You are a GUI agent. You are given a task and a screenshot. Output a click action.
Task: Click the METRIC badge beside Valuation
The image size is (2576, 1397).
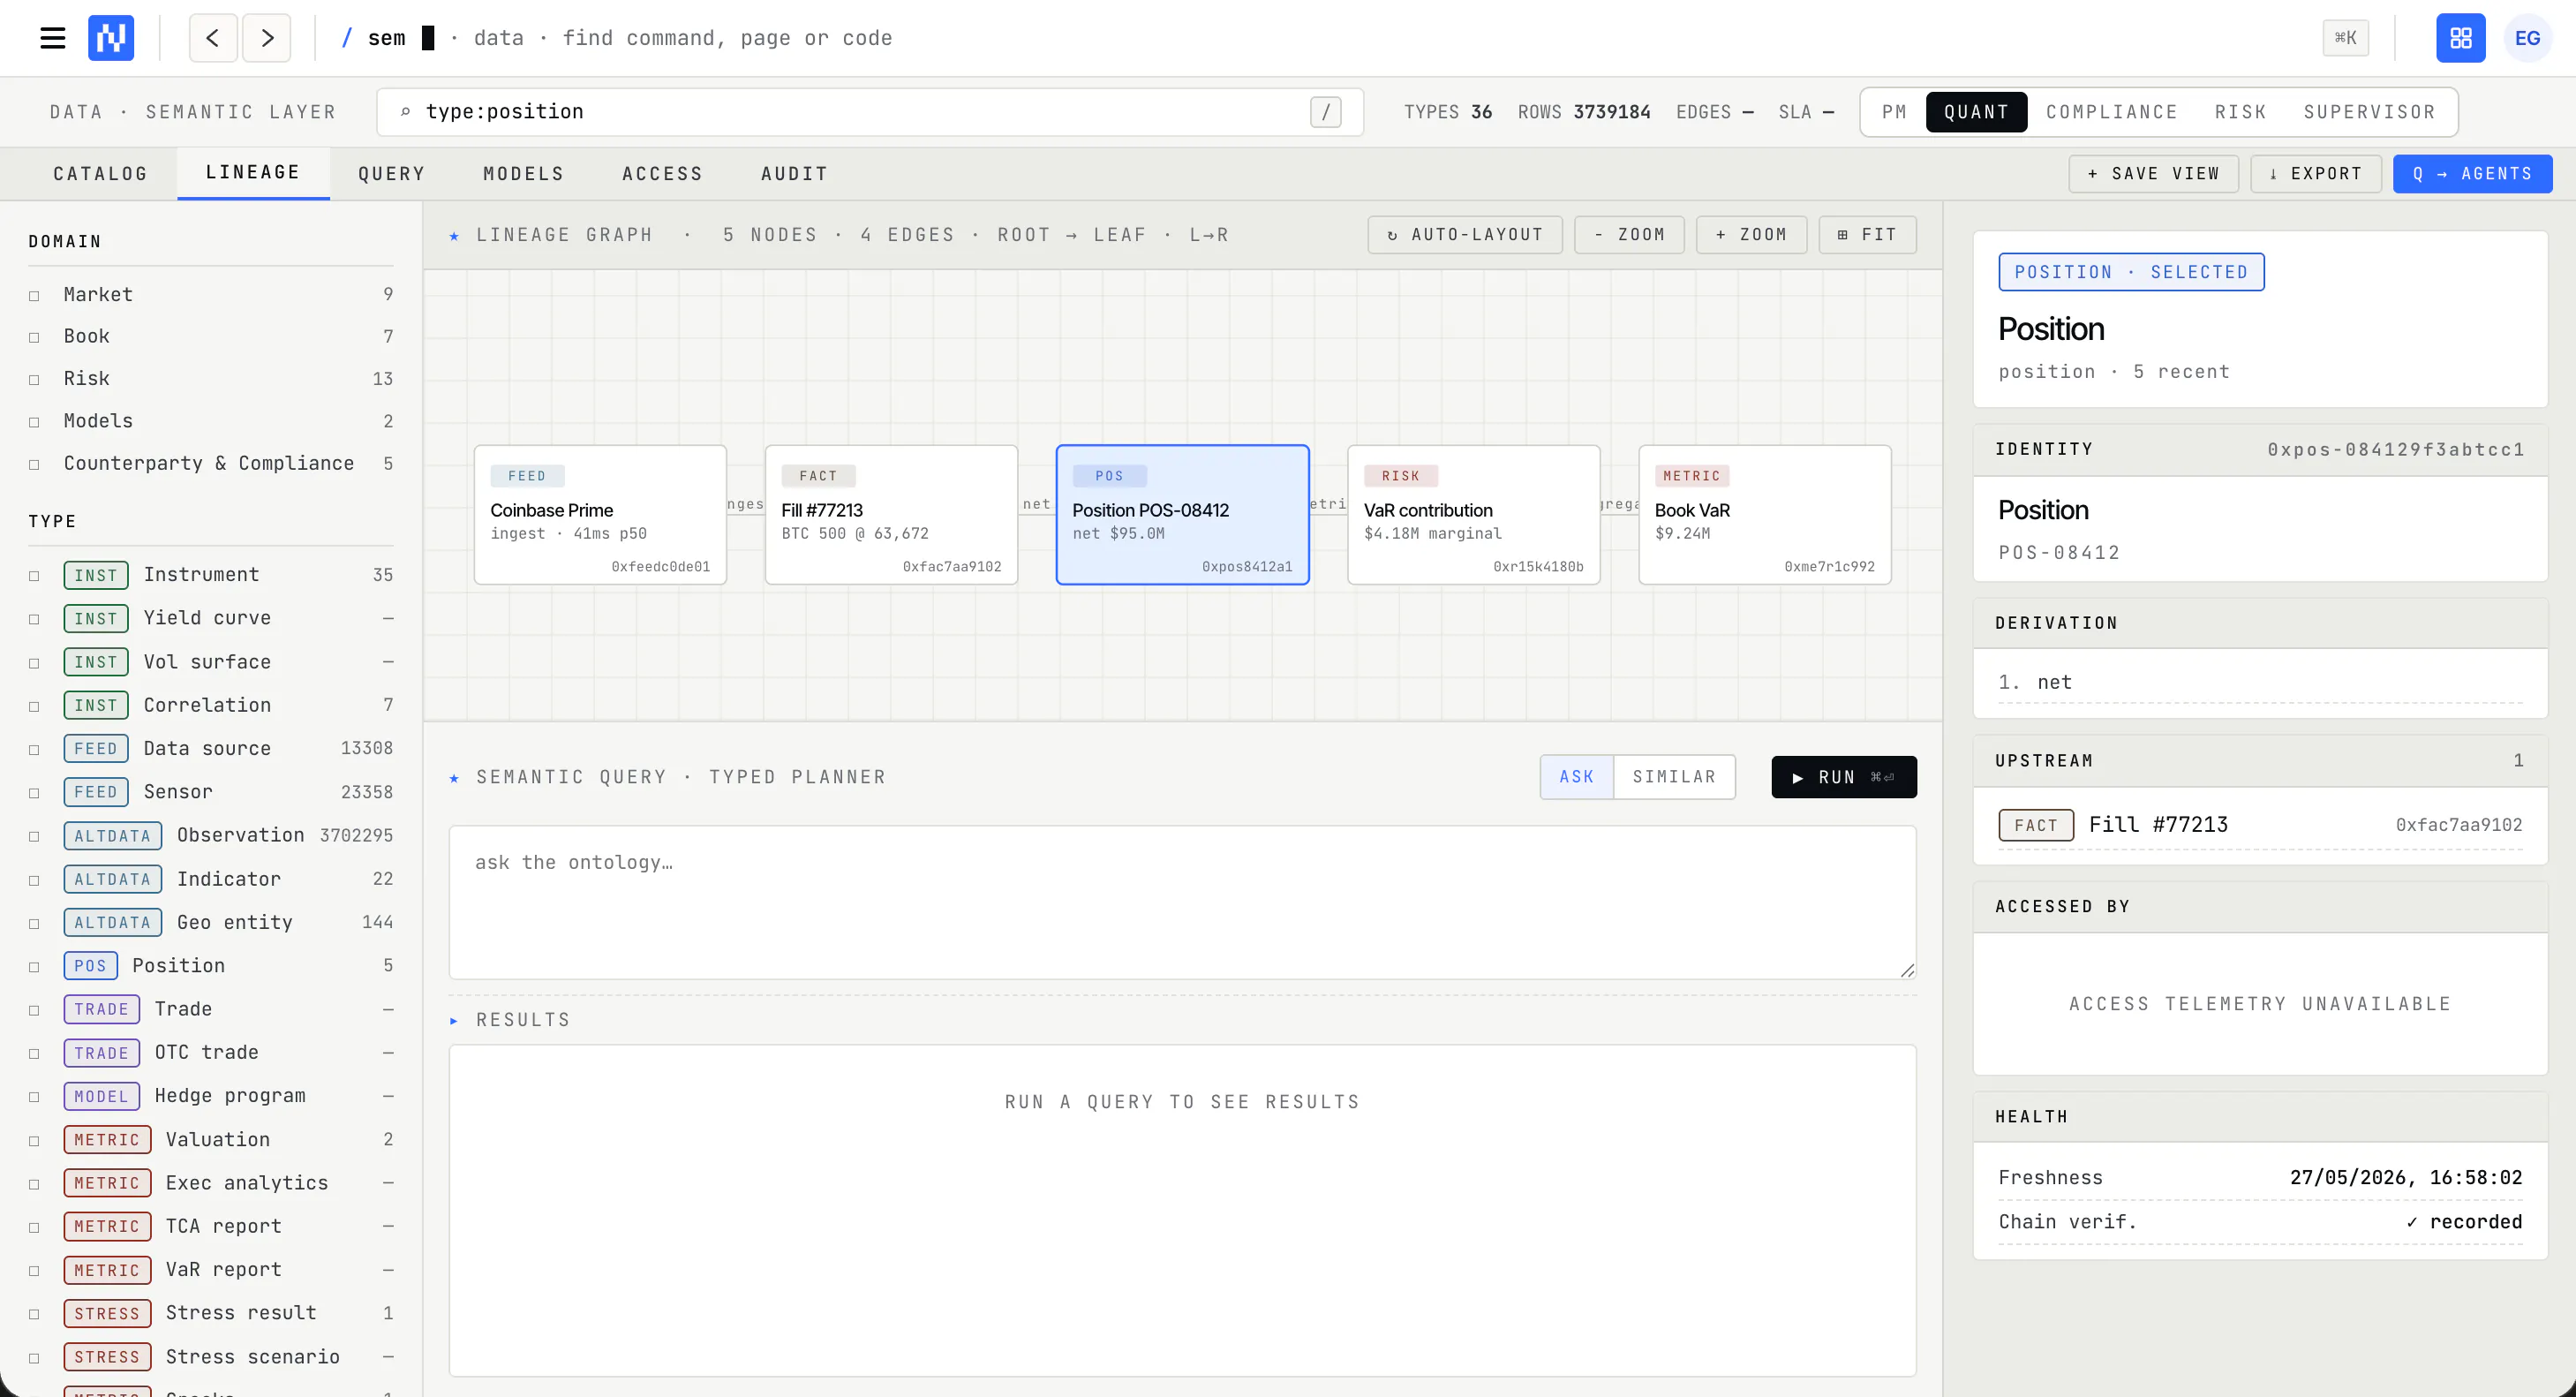[x=107, y=1139]
